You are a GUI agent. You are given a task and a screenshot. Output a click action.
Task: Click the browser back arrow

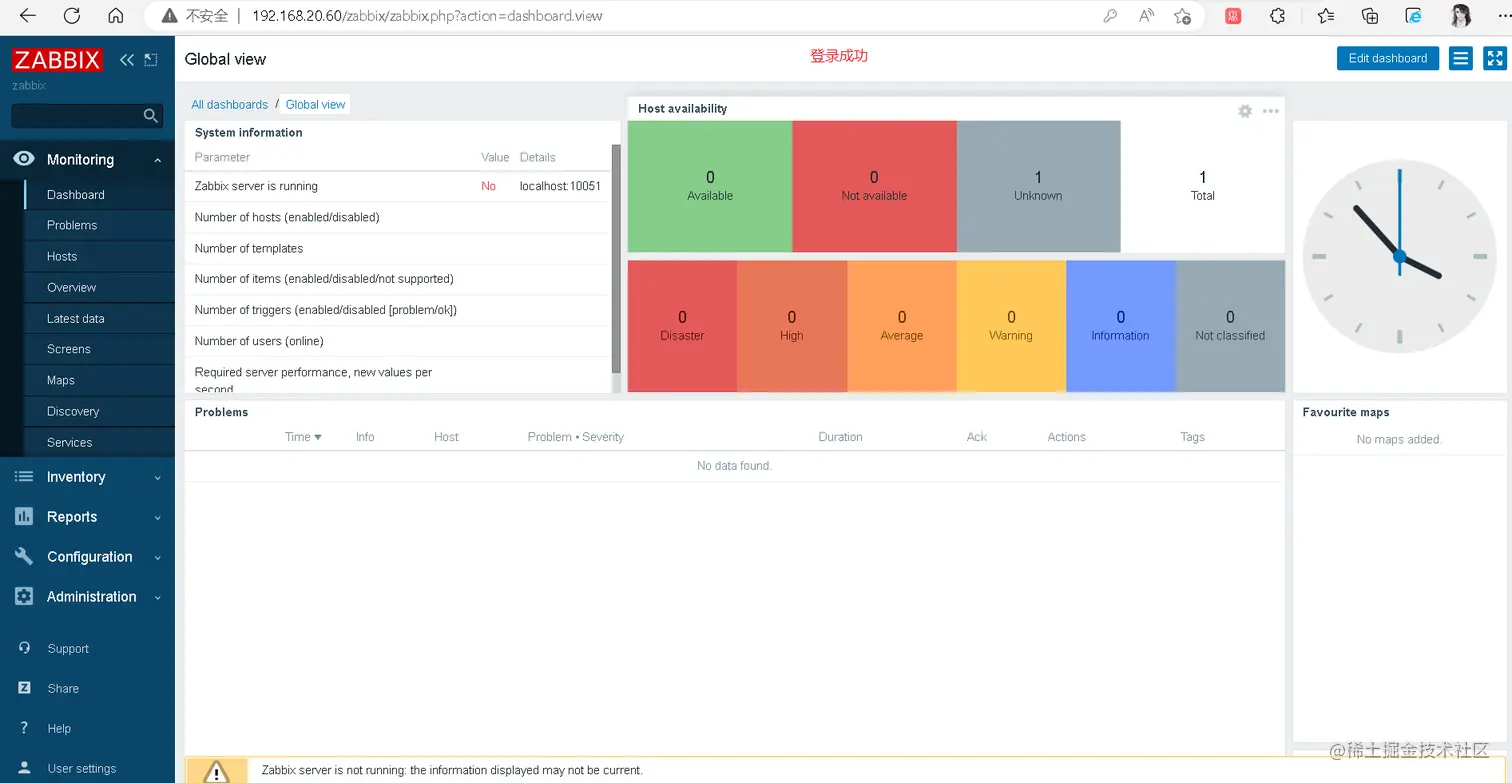[x=27, y=16]
